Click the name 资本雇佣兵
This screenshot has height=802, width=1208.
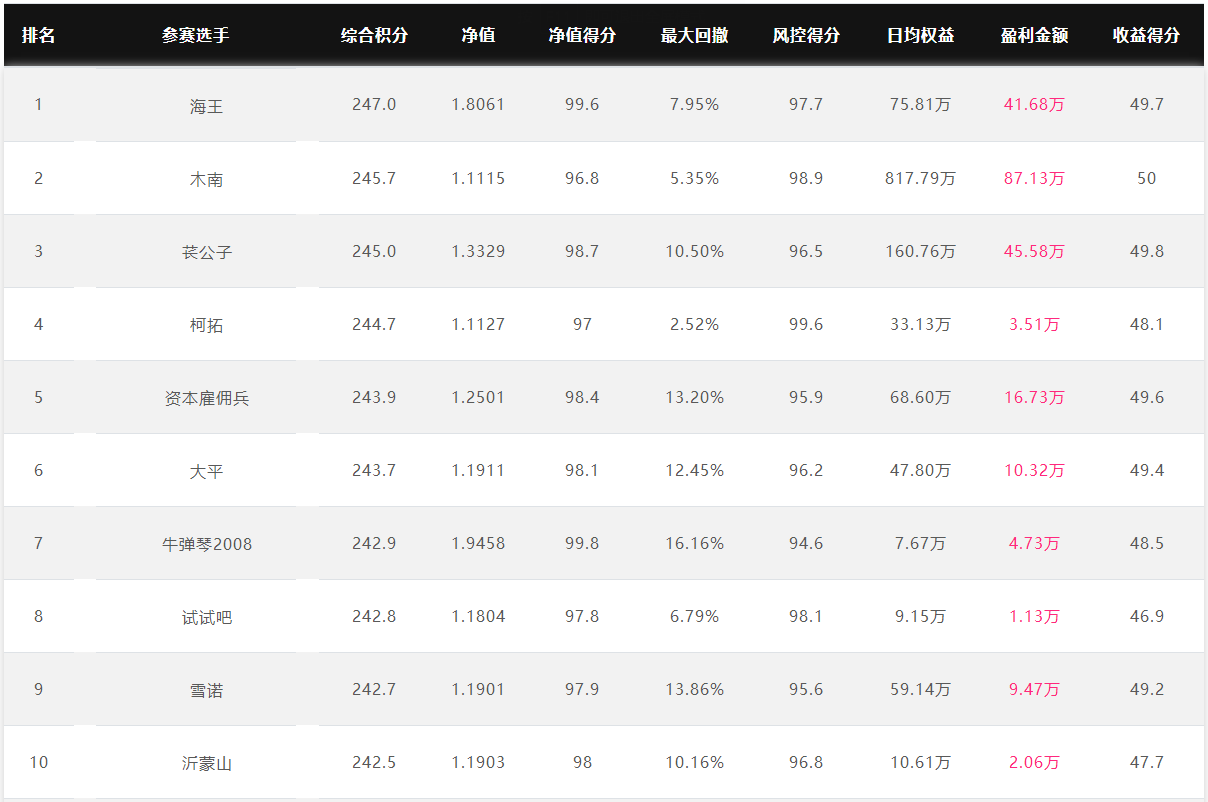click(207, 399)
